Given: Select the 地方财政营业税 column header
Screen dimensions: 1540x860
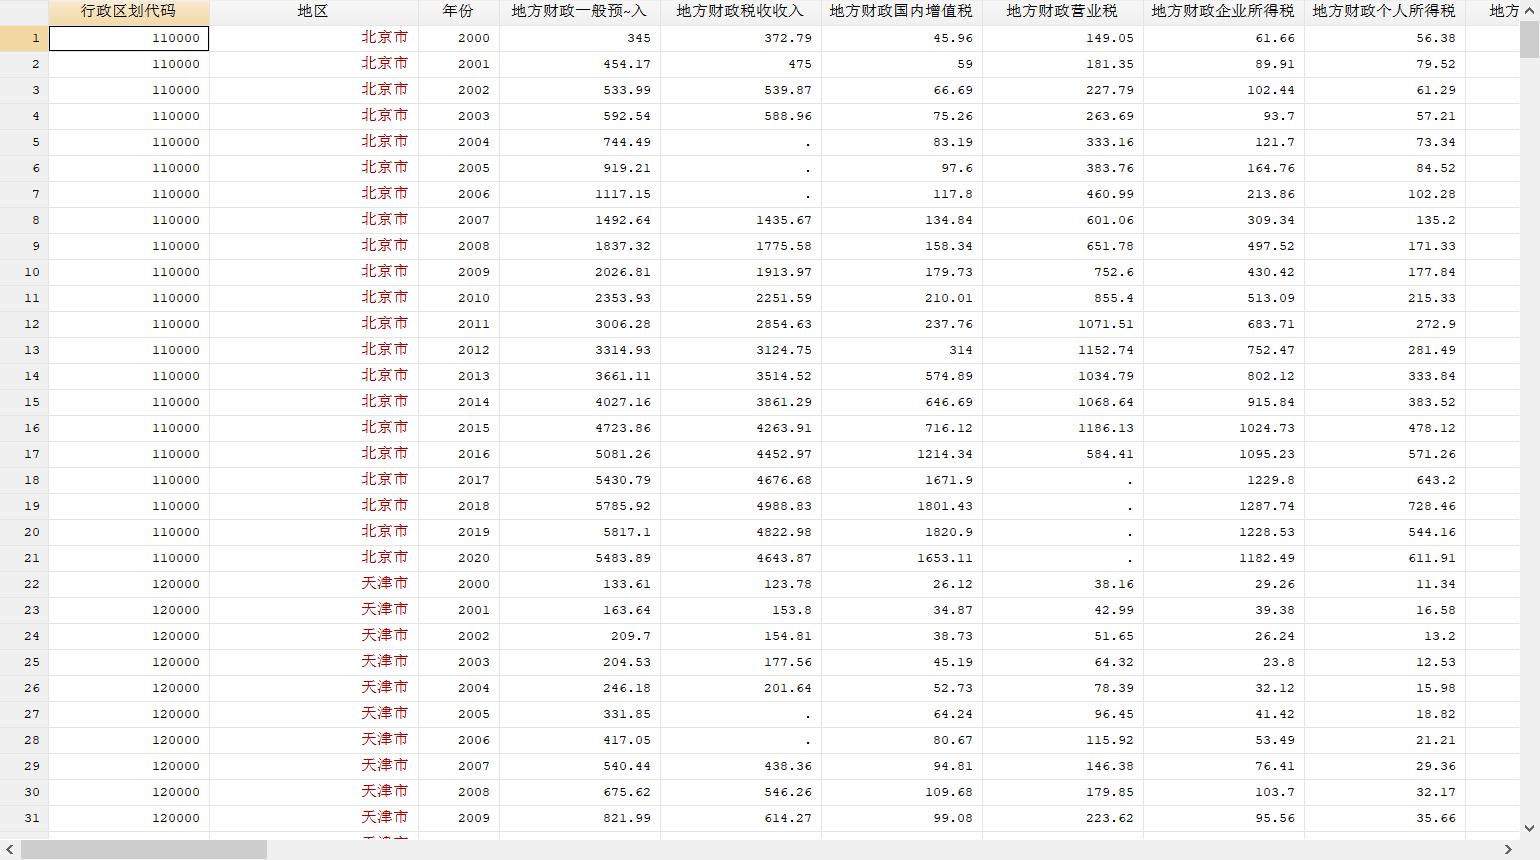Looking at the screenshot, I should pyautogui.click(x=1062, y=12).
